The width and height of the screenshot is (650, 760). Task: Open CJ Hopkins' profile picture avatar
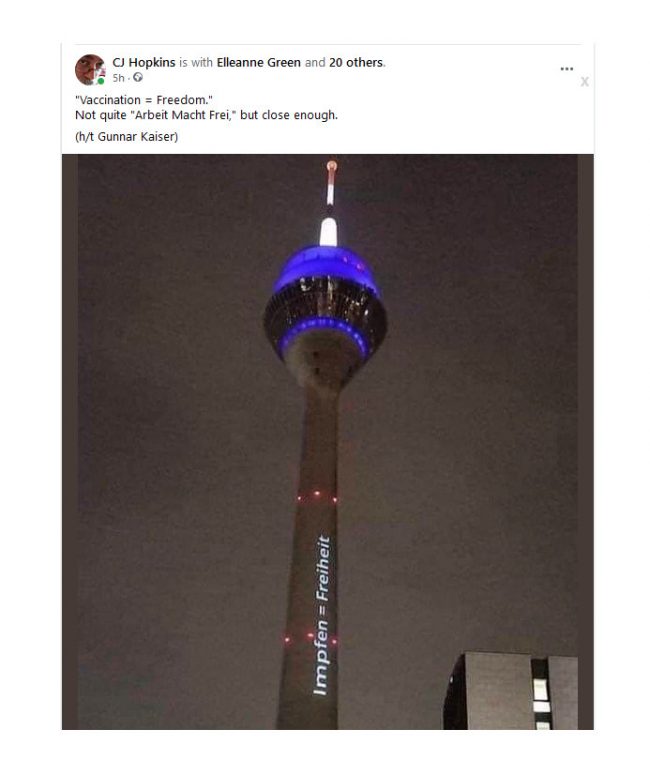tap(90, 69)
